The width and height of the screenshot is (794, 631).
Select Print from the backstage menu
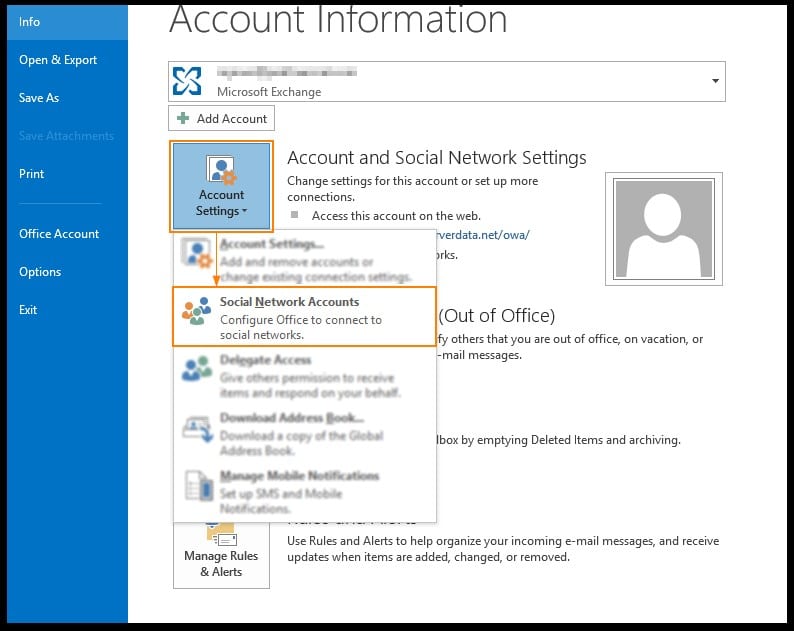pyautogui.click(x=31, y=174)
